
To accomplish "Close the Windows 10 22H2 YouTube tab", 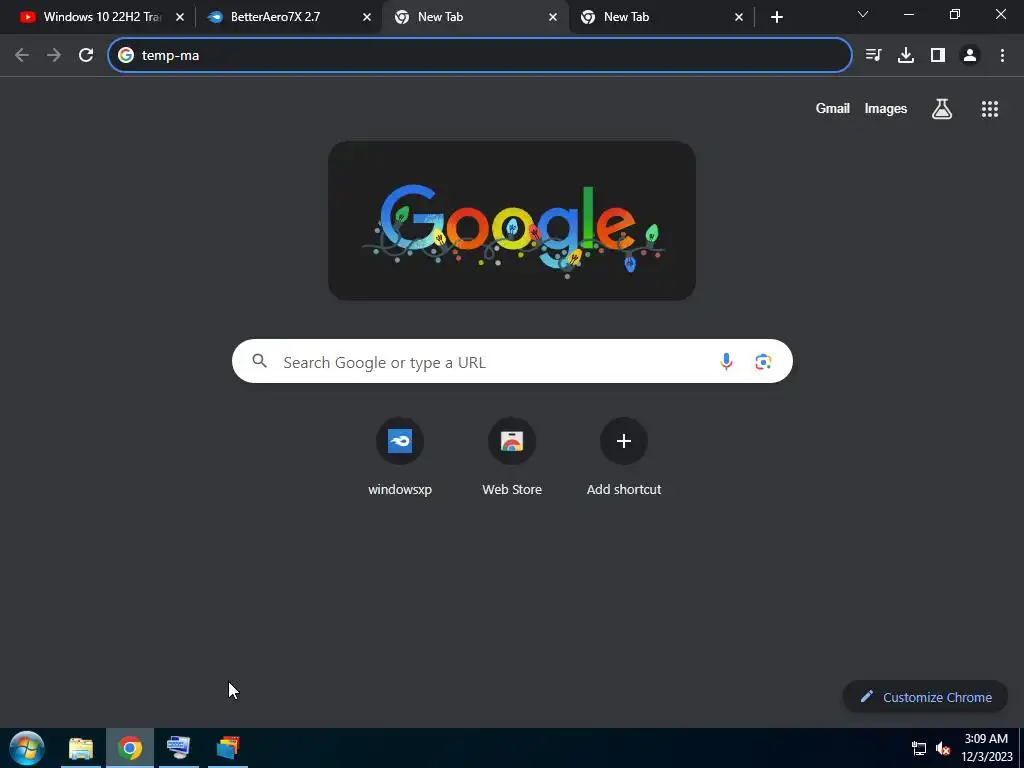I will click(x=180, y=17).
